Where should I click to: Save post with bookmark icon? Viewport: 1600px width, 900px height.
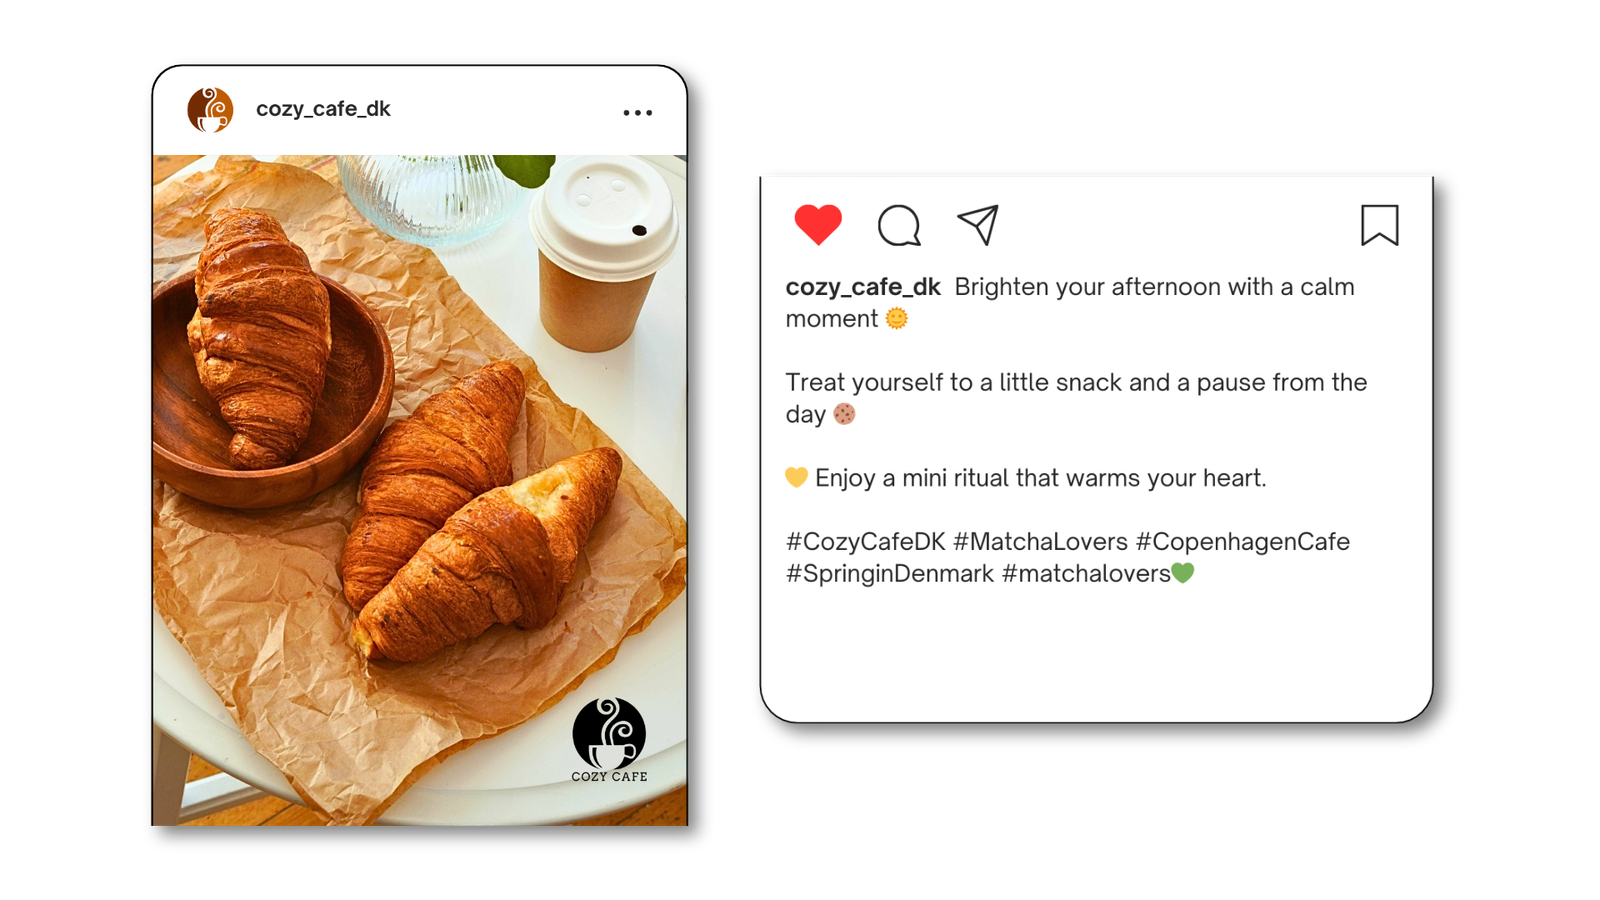[x=1379, y=225]
